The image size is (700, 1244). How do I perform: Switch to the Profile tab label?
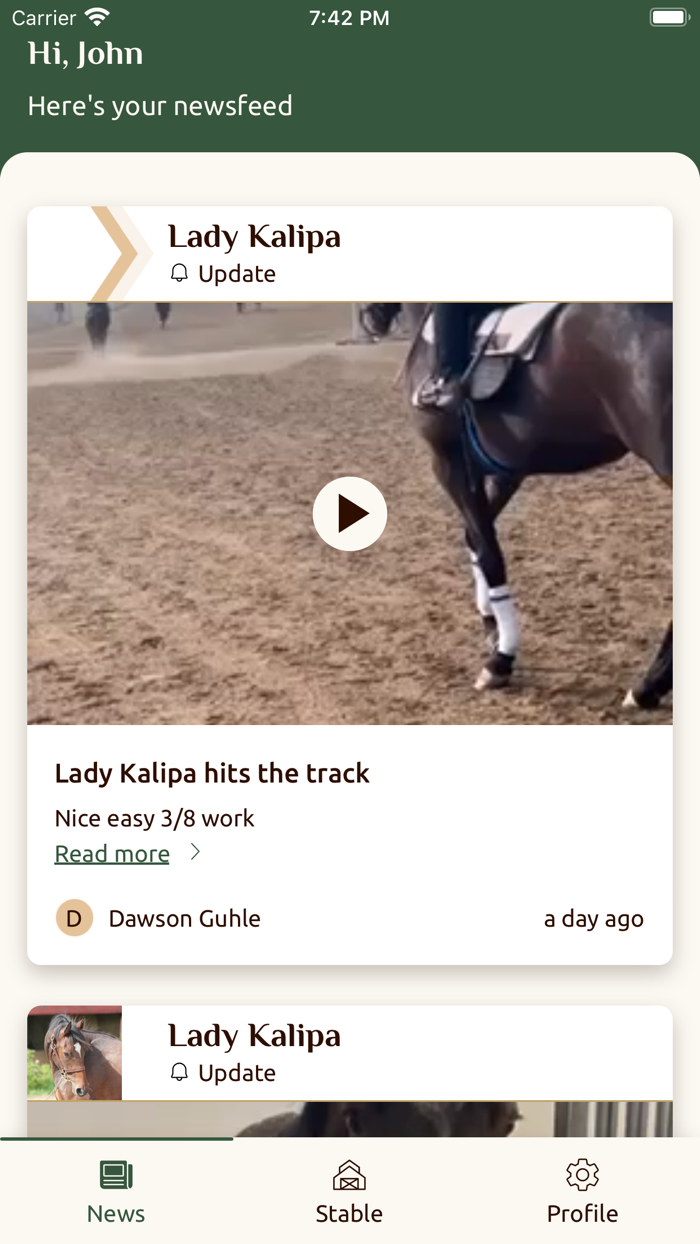(x=582, y=1213)
